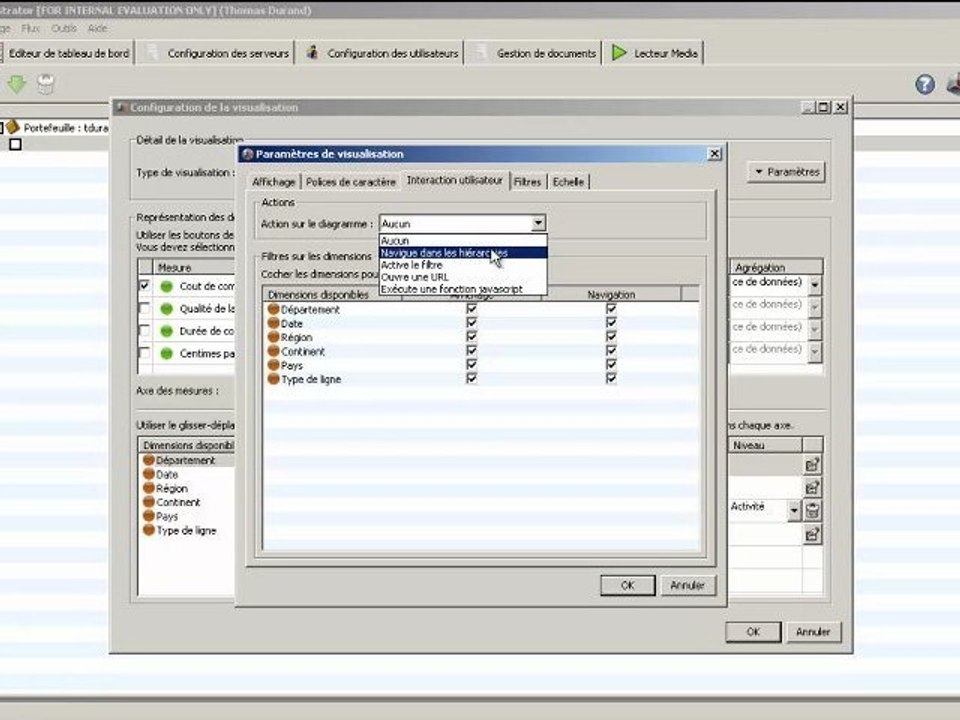Image resolution: width=960 pixels, height=720 pixels.
Task: Open aggregation dropdown on fourth measure row
Action: click(x=815, y=351)
